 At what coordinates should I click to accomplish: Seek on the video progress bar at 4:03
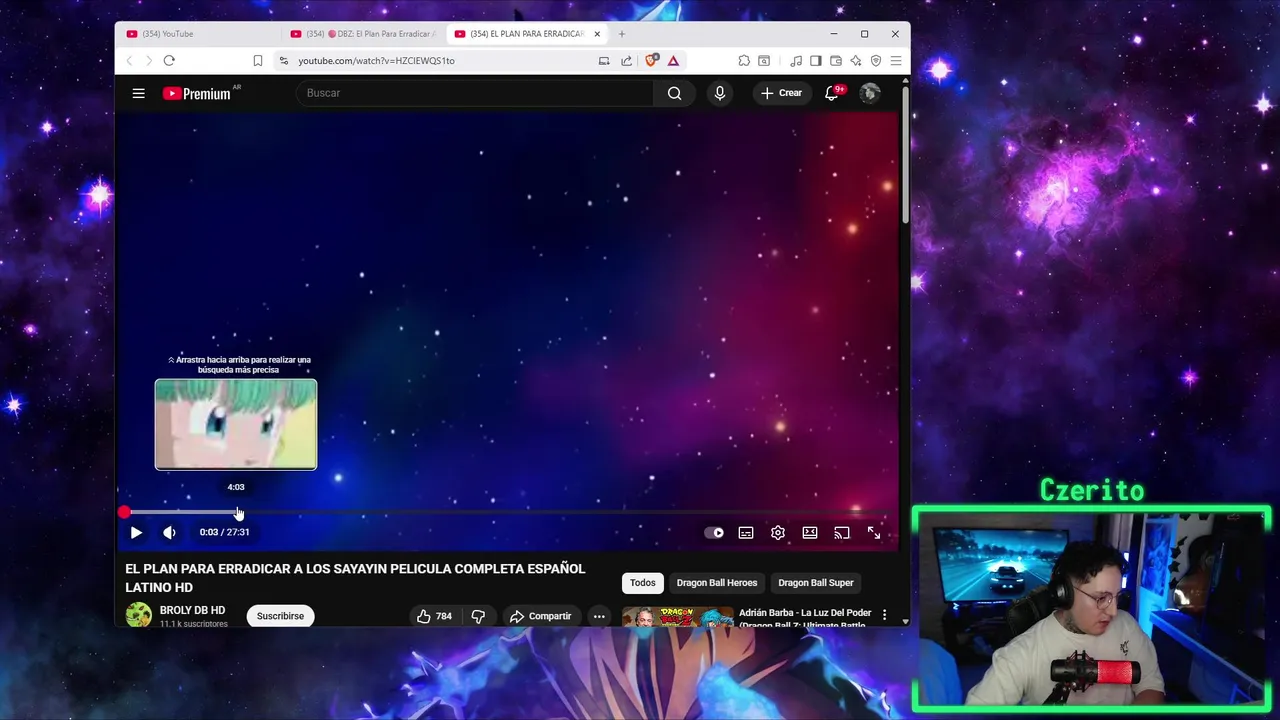click(236, 512)
